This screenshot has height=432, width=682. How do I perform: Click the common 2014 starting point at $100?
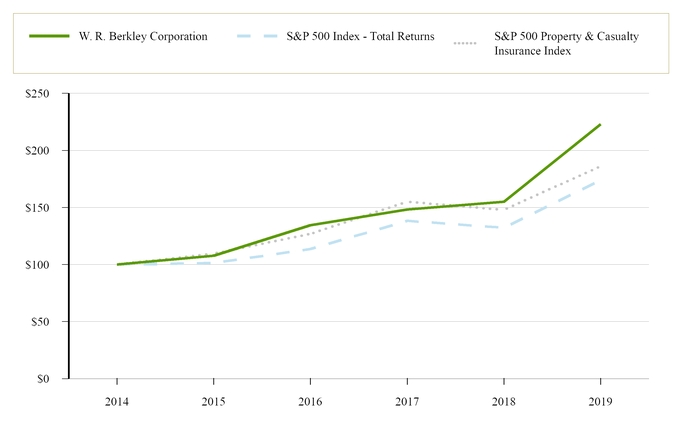[118, 264]
